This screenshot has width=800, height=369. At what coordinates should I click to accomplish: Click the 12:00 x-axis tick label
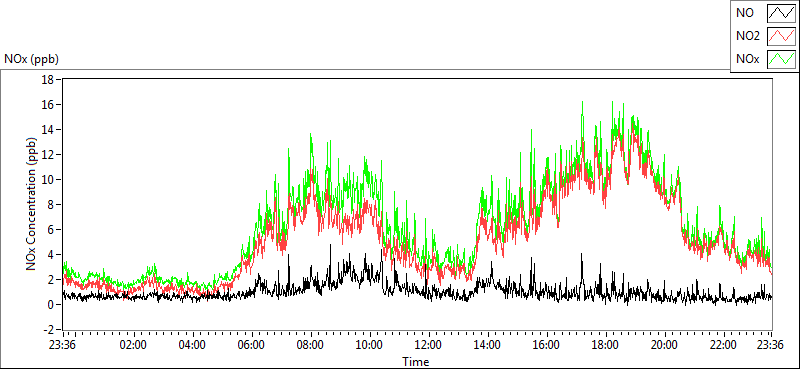(x=428, y=344)
